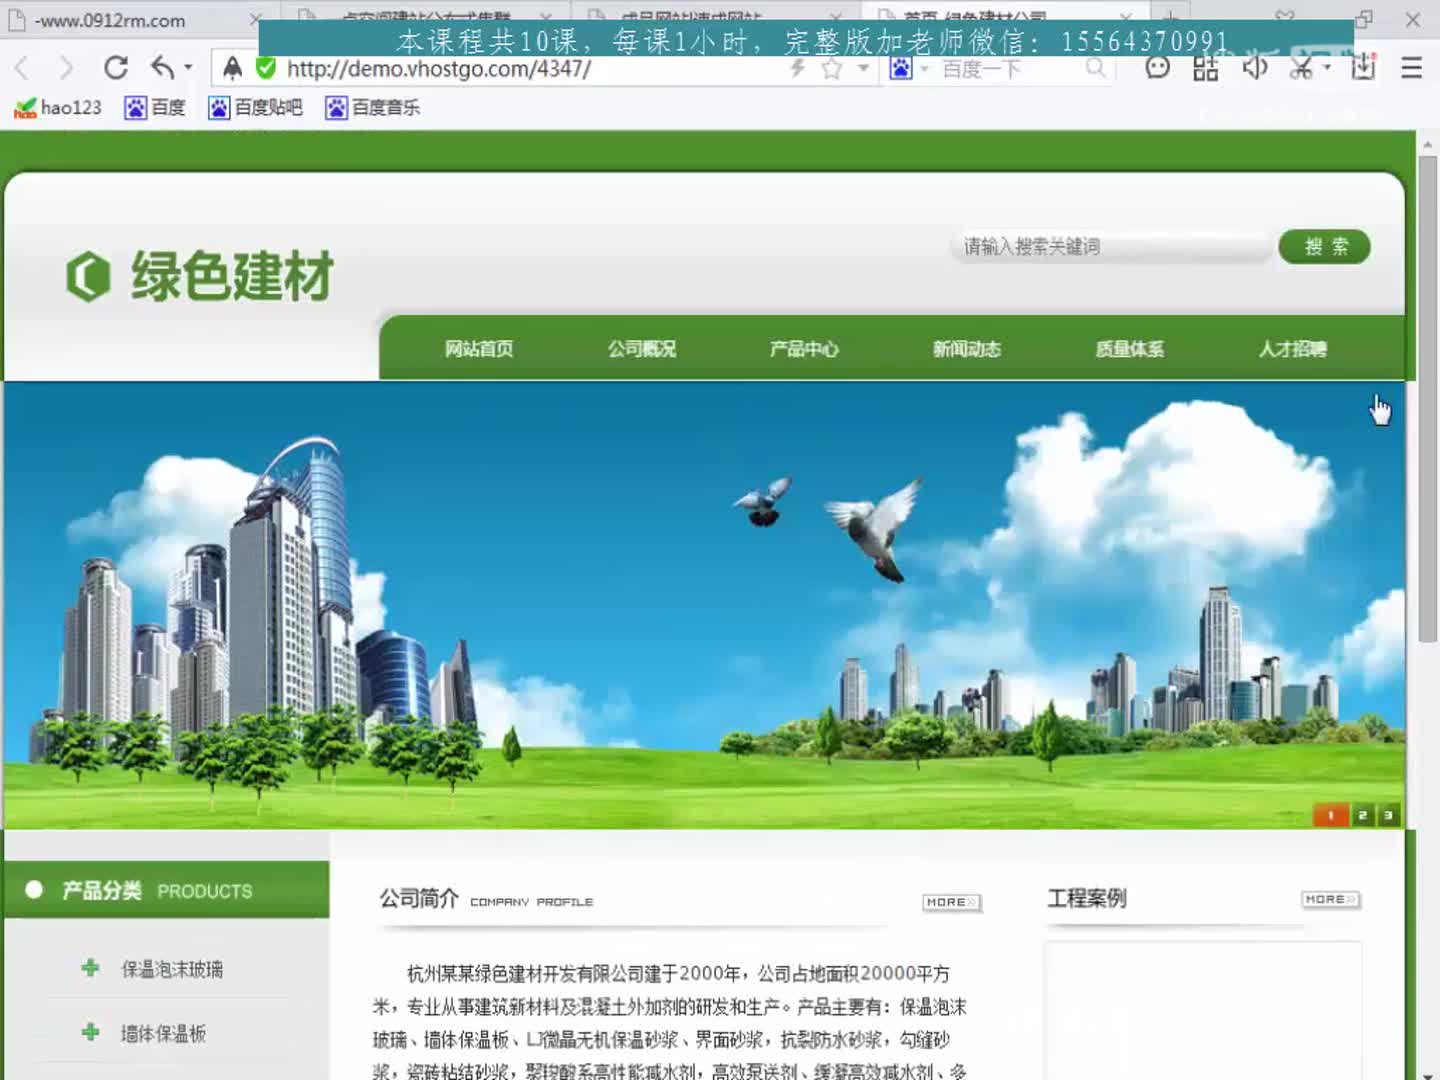Click the undo-close curved arrow icon
The height and width of the screenshot is (1080, 1440).
coord(162,68)
